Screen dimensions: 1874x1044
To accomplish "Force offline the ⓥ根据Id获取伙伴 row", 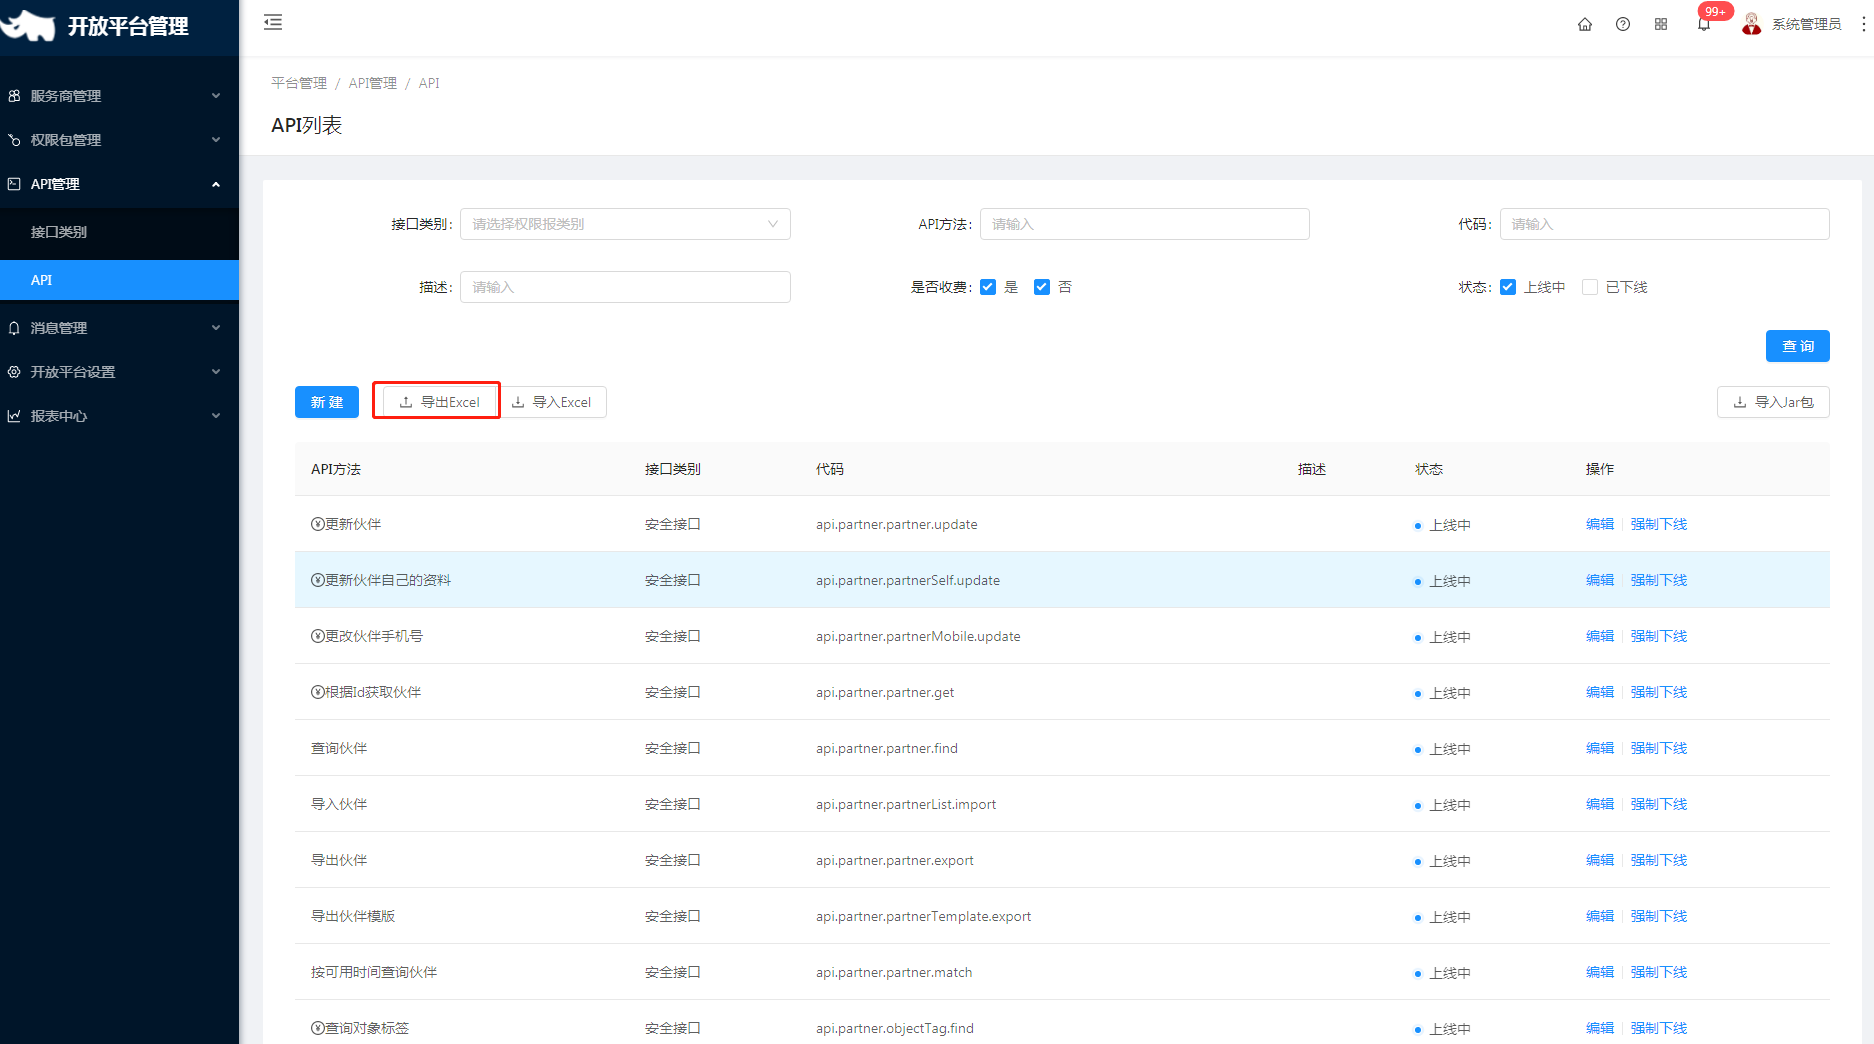I will [x=1659, y=692].
